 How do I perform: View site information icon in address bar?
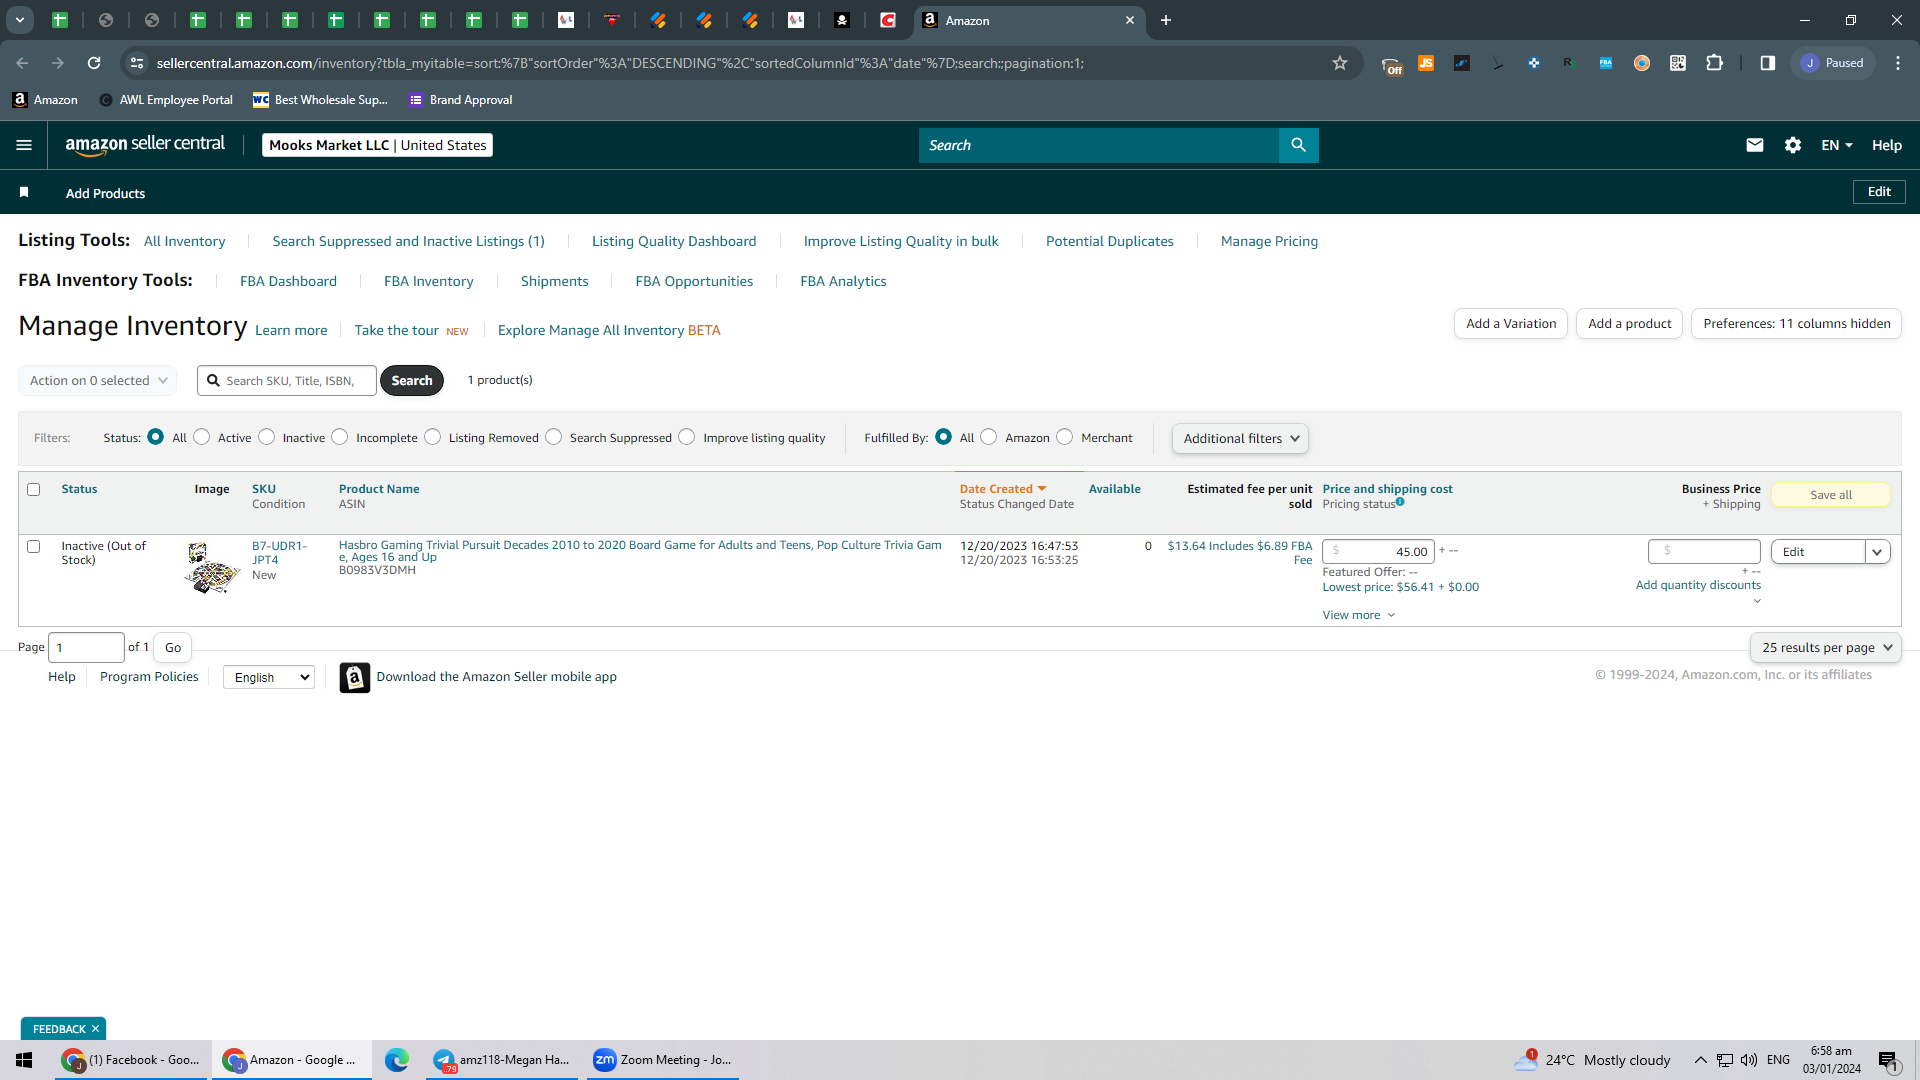click(138, 63)
